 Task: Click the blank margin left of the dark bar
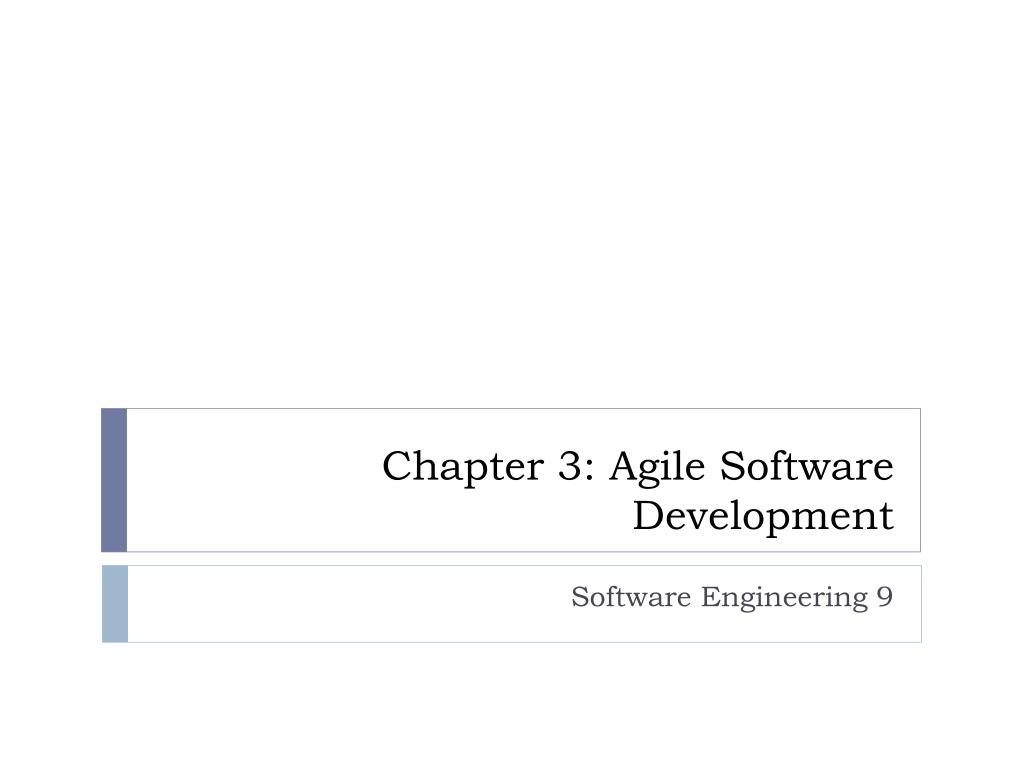point(50,480)
